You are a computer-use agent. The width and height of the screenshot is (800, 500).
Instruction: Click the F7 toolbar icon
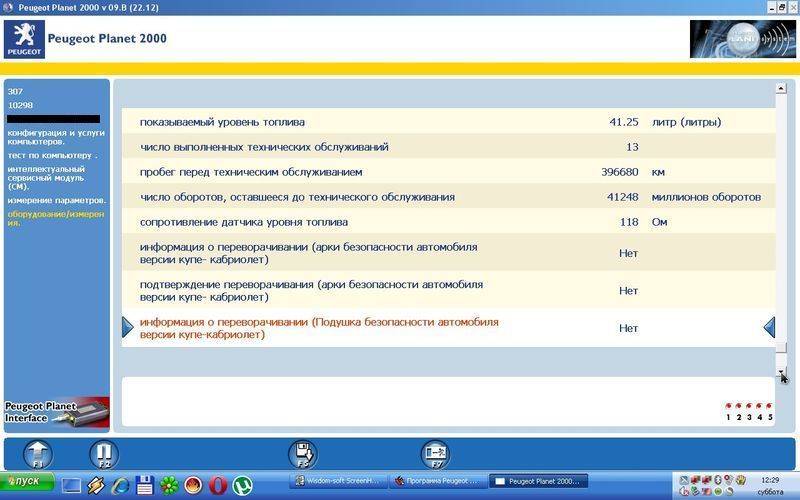(435, 454)
